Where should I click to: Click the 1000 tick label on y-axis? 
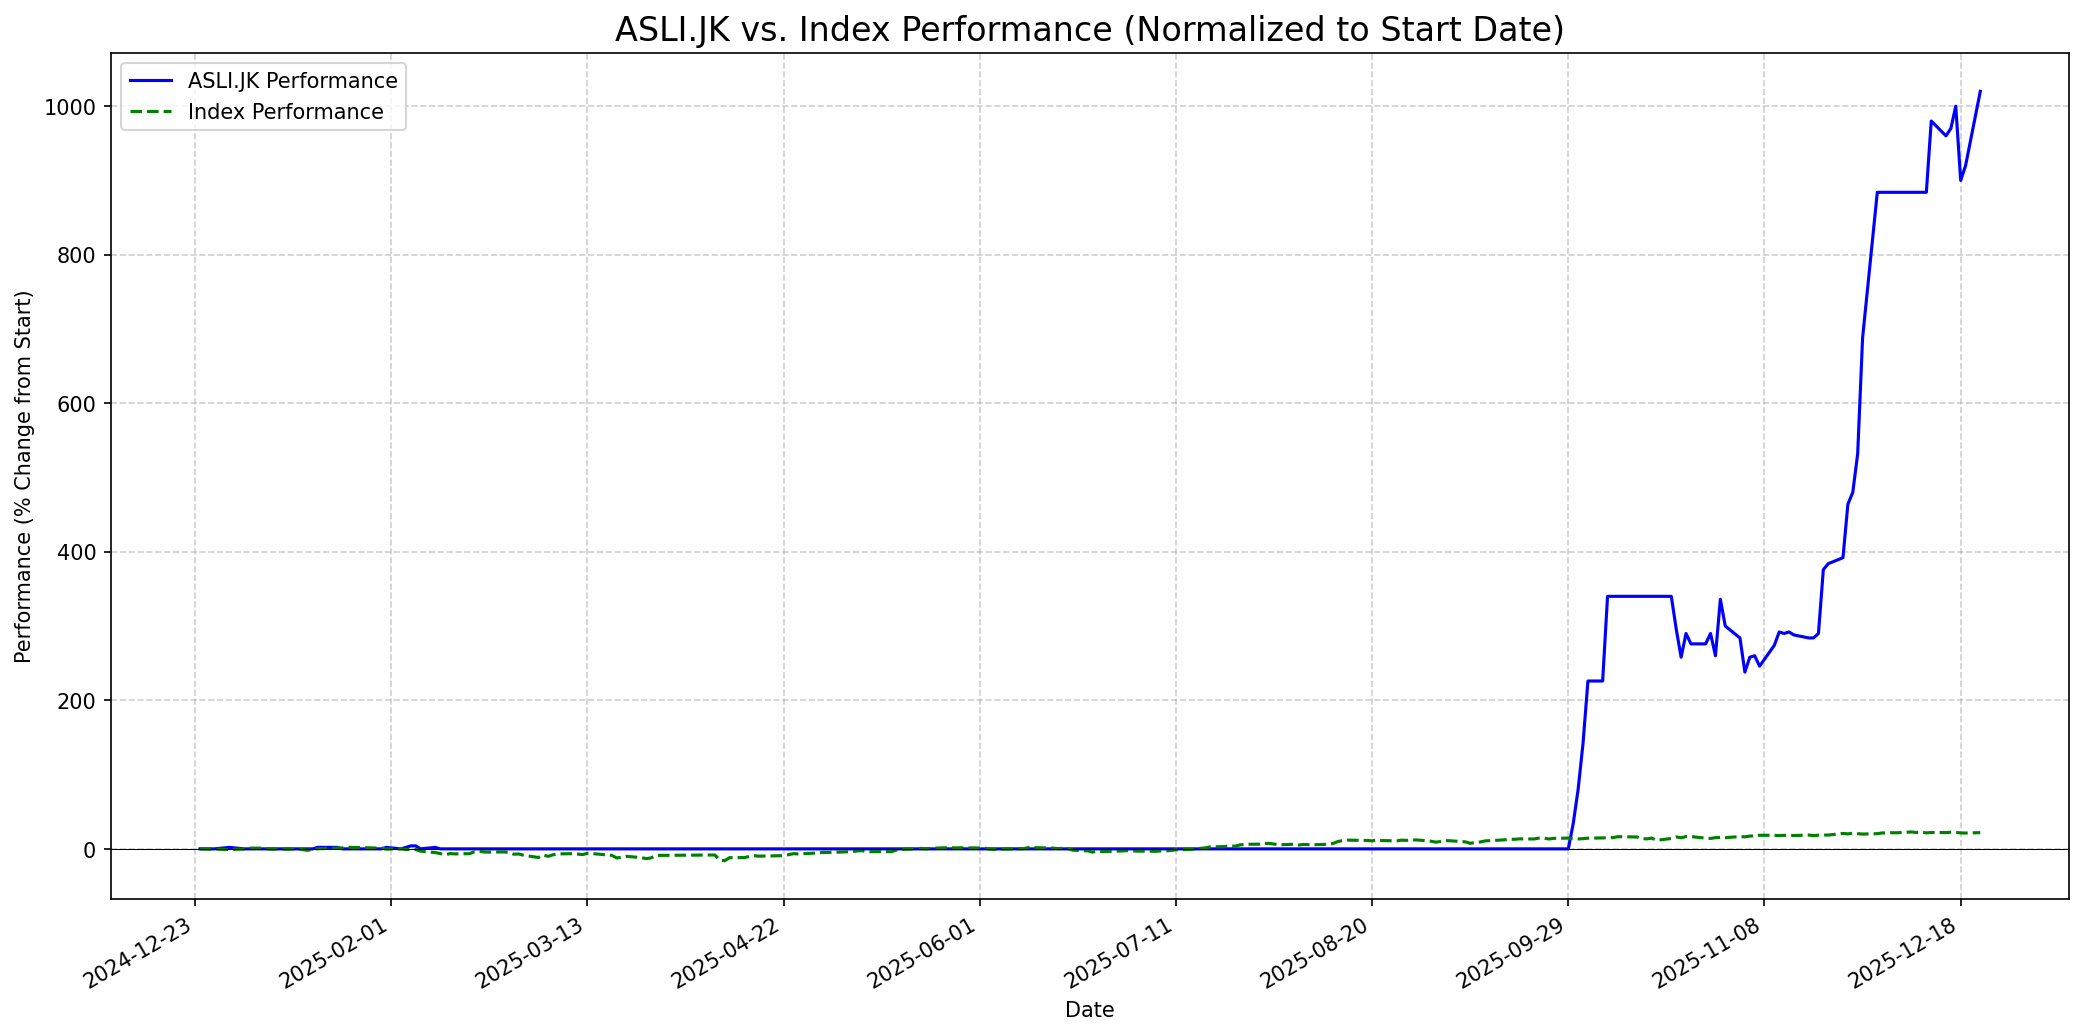point(71,107)
